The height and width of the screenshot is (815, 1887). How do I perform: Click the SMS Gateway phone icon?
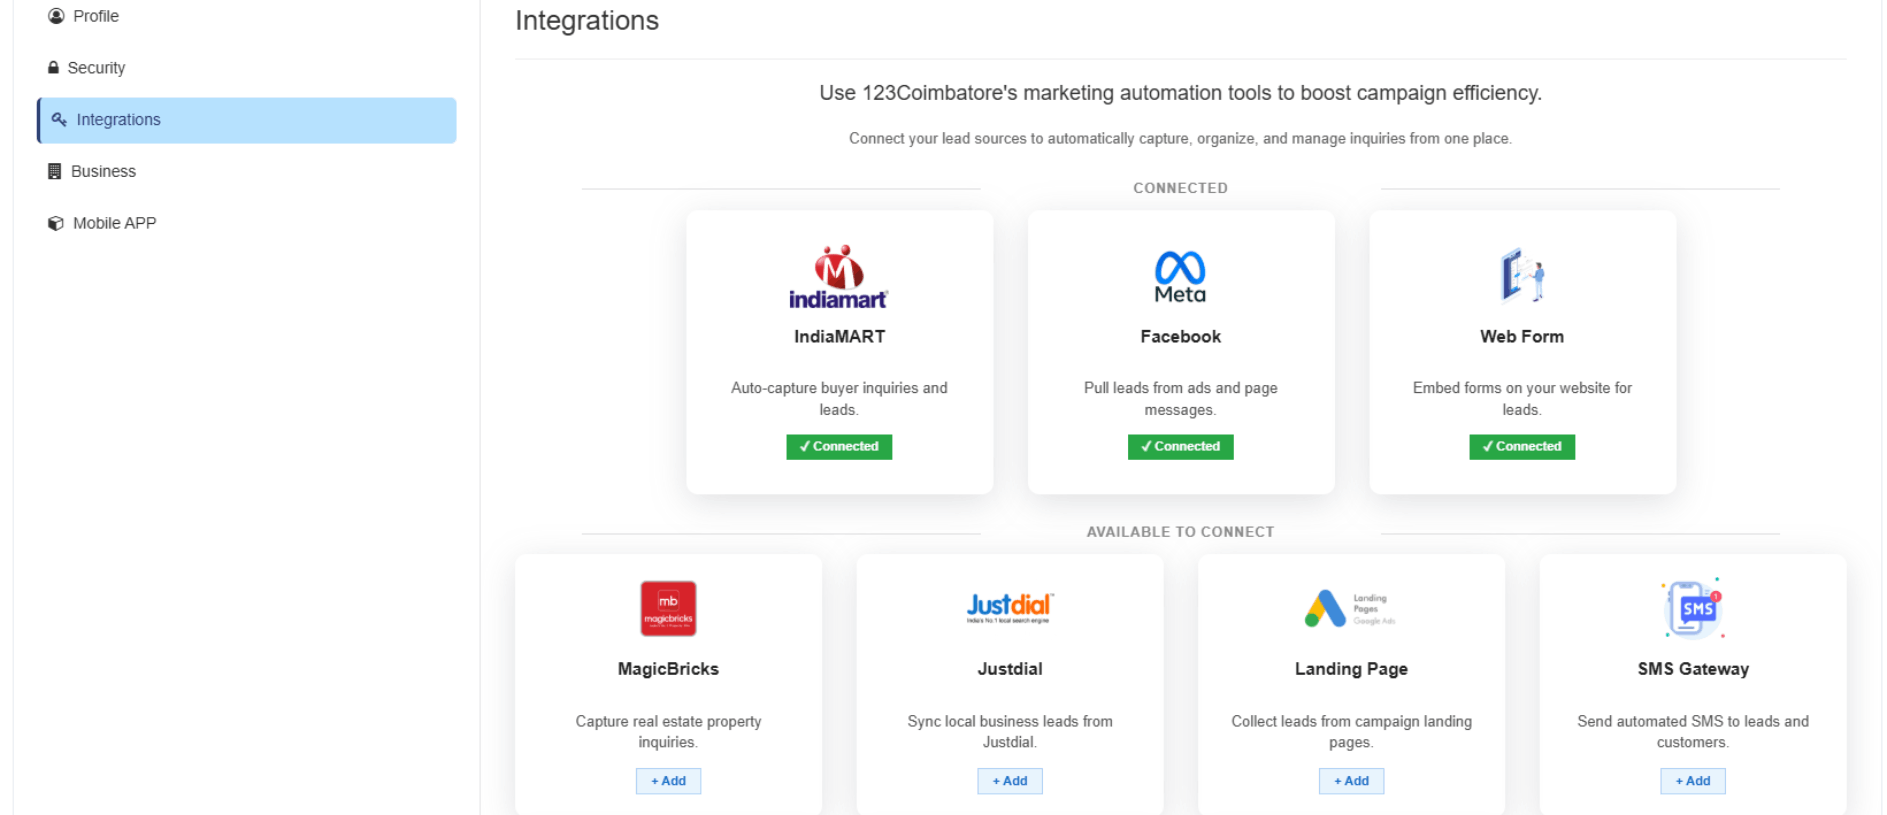pyautogui.click(x=1693, y=608)
